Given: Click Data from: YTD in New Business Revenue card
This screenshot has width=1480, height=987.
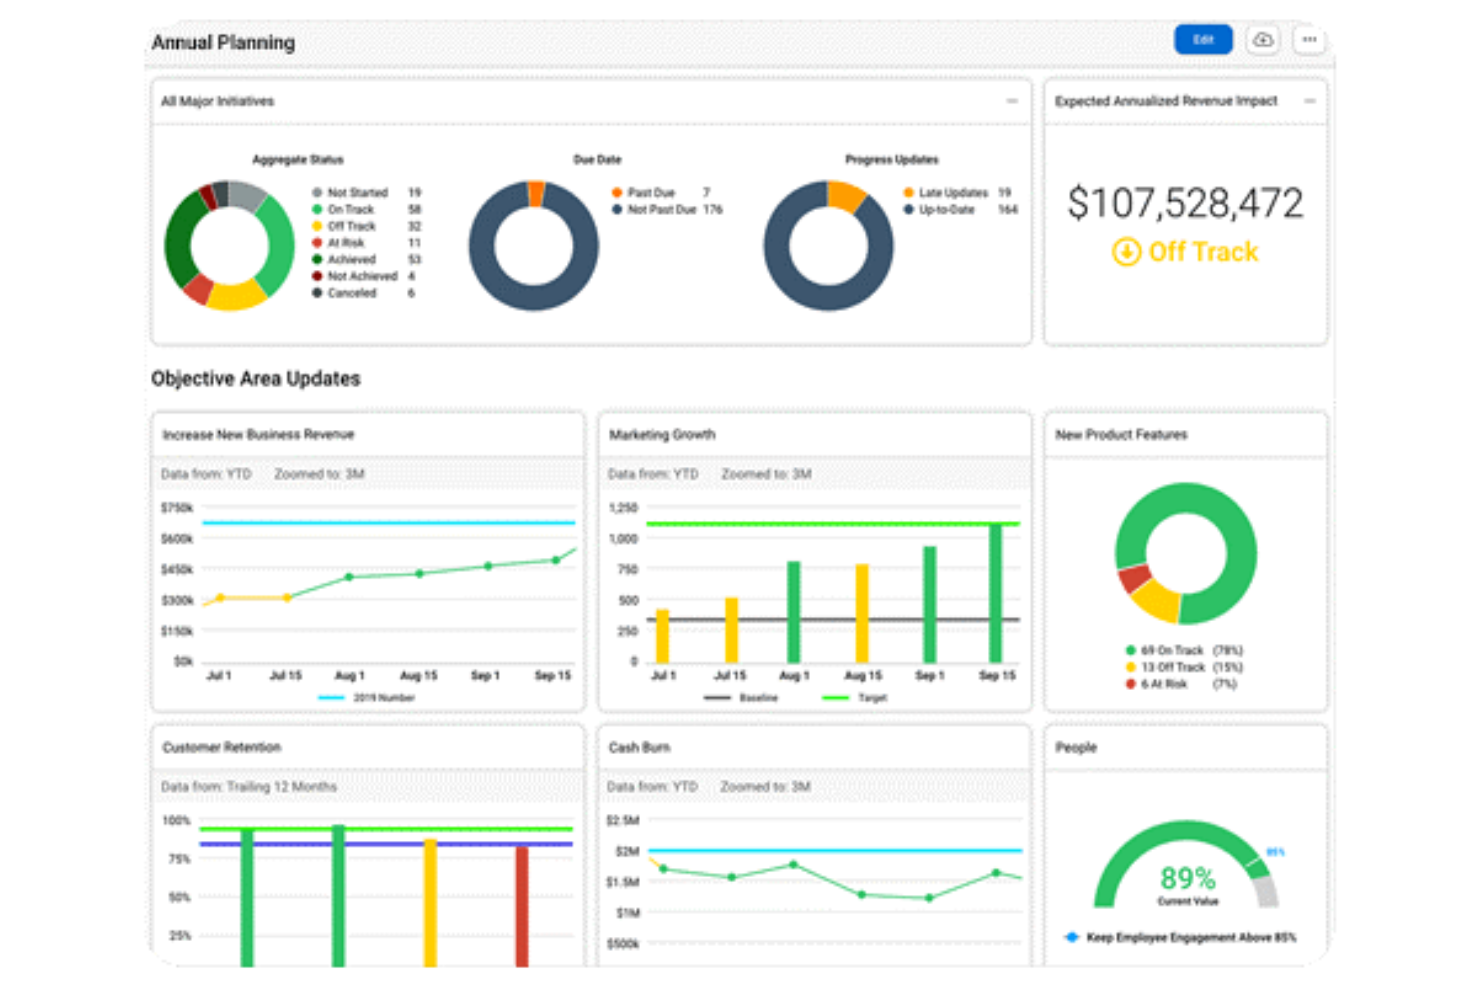Looking at the screenshot, I should pyautogui.click(x=206, y=474).
